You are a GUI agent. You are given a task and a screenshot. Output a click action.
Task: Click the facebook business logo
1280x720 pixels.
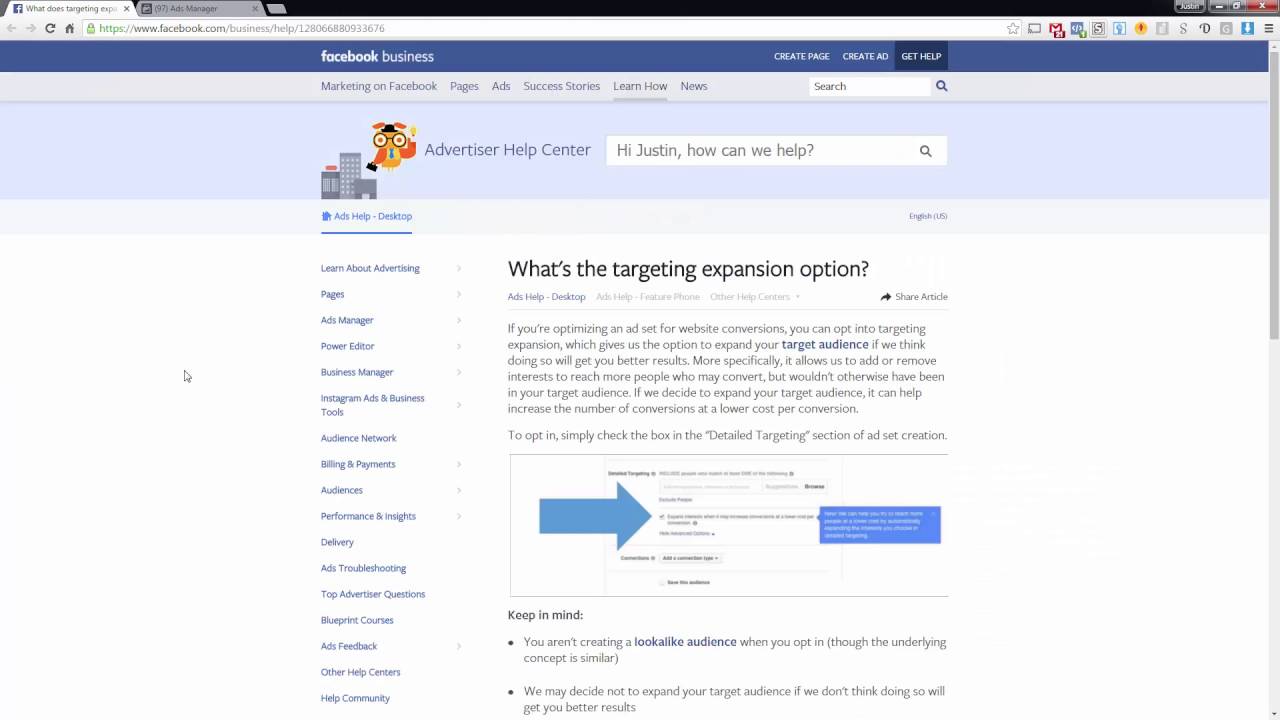pyautogui.click(x=377, y=56)
